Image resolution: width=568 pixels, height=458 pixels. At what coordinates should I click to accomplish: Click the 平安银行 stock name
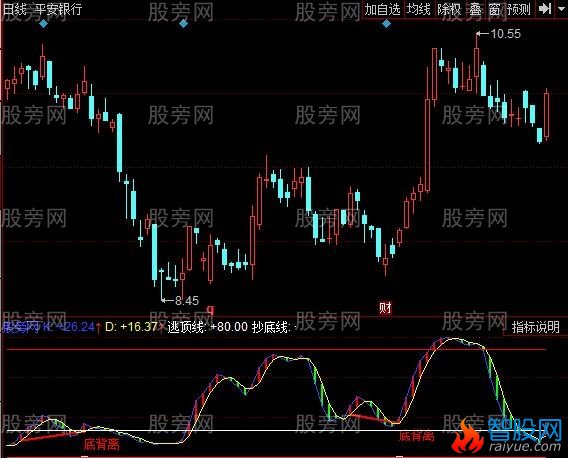pos(59,9)
